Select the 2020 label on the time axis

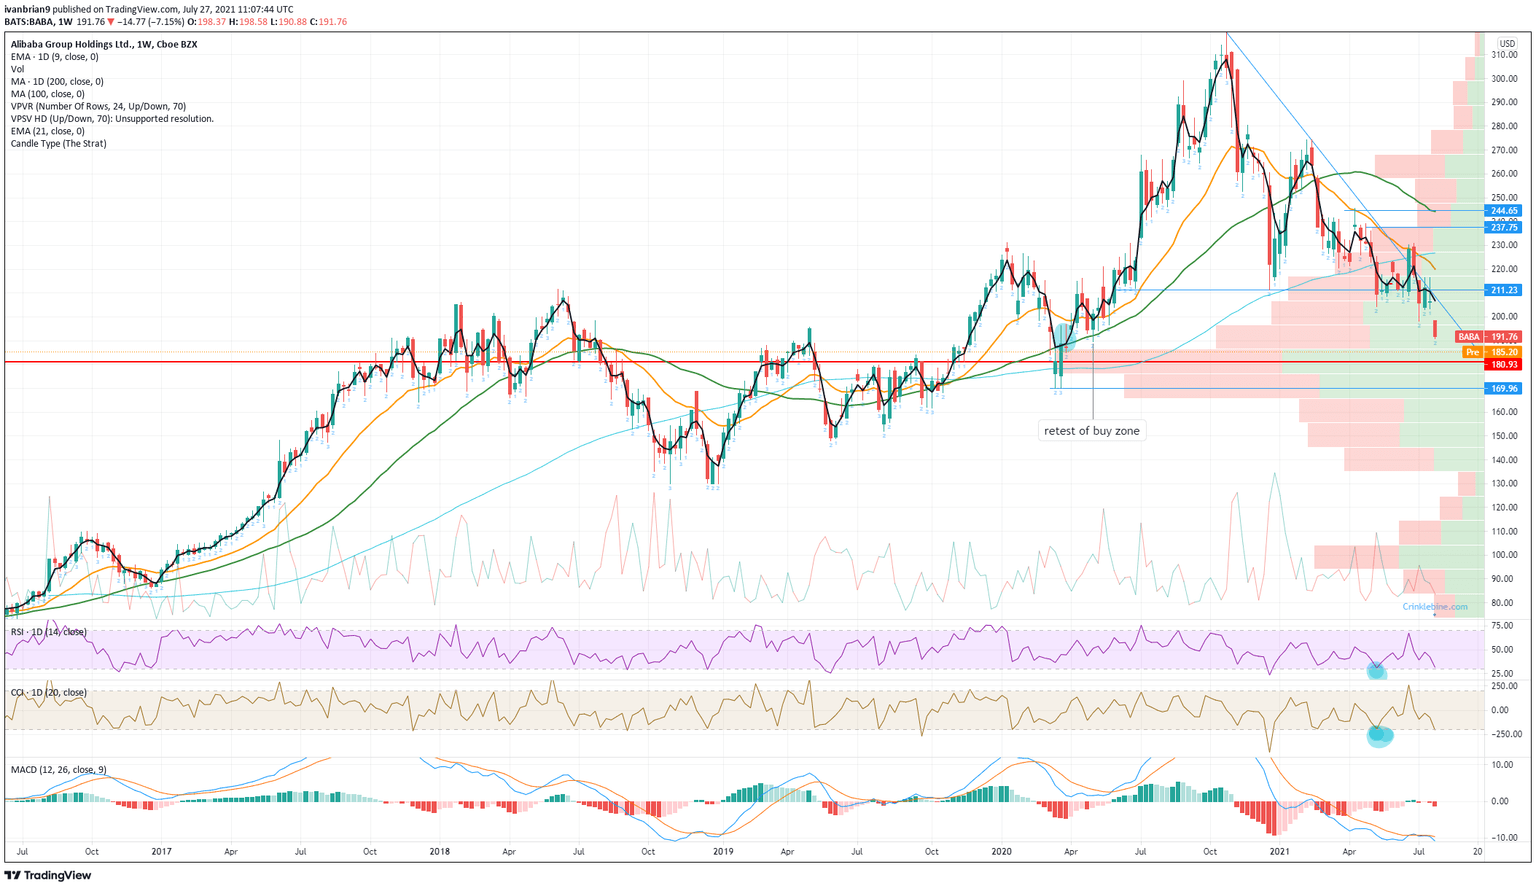[1002, 852]
